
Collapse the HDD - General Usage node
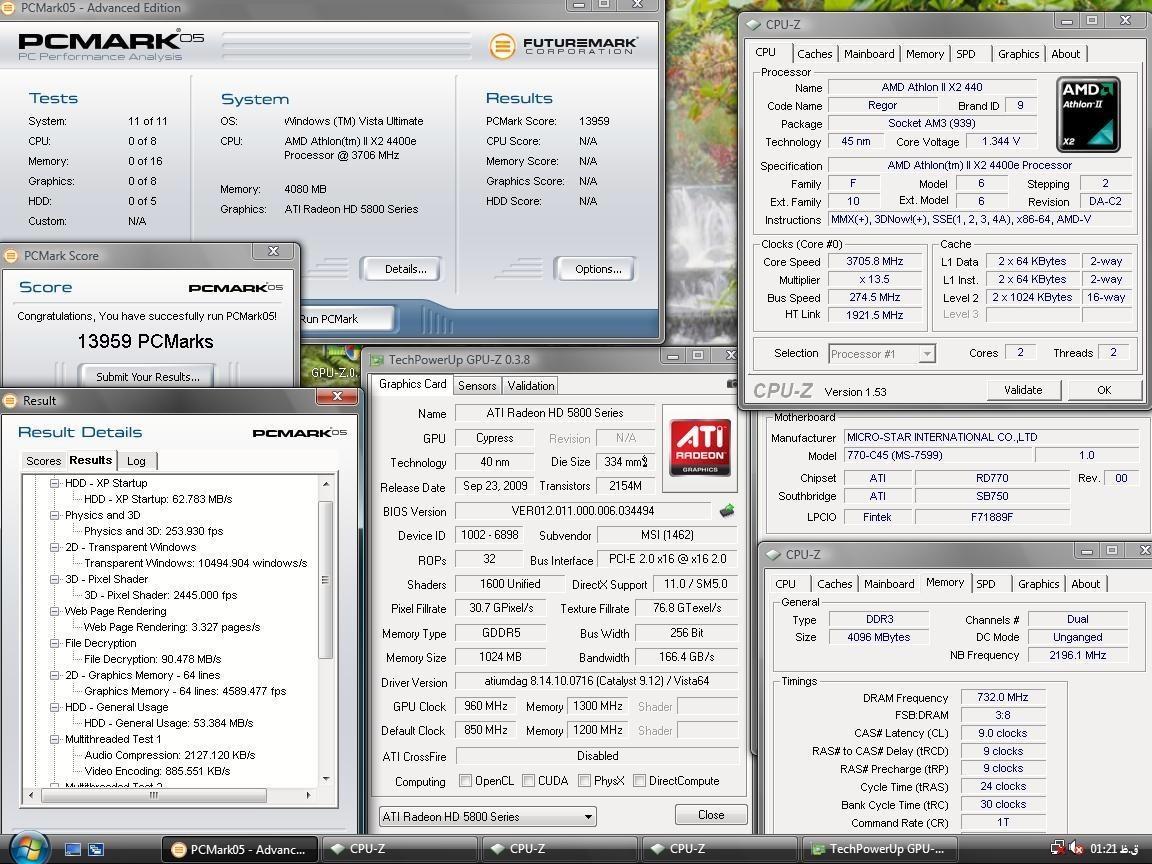tap(54, 707)
